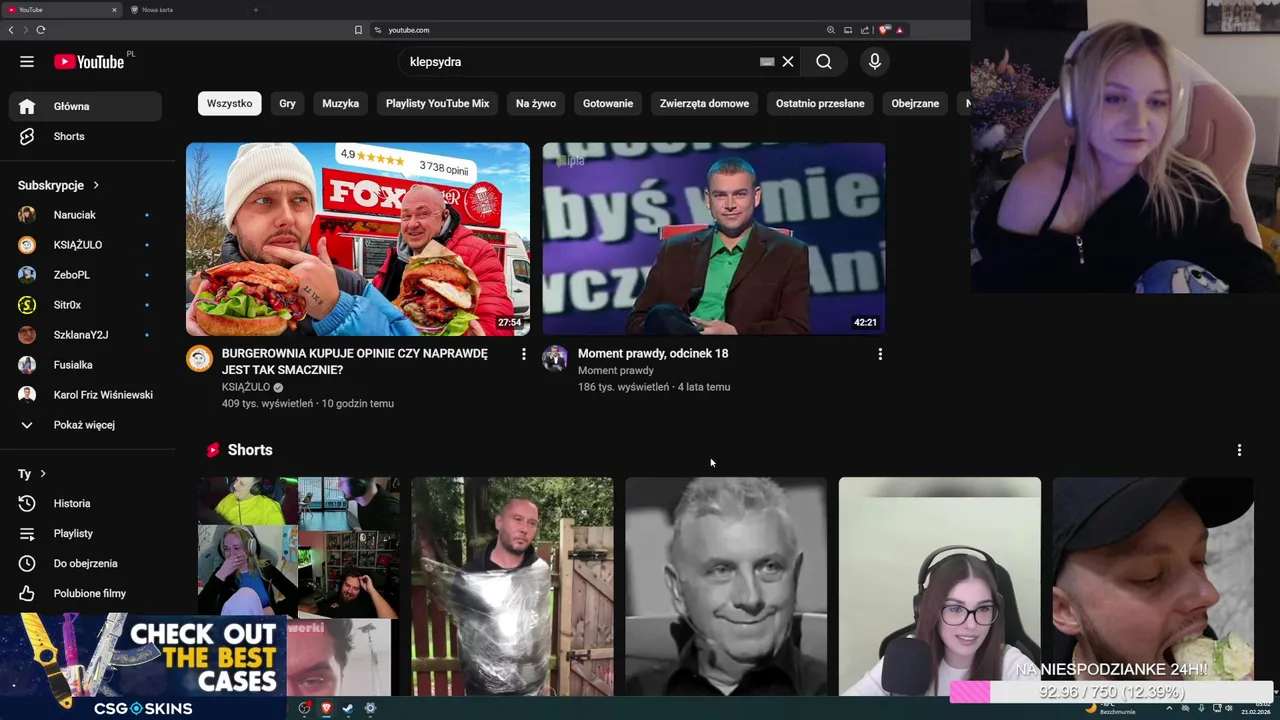Click the share icon in address bar
This screenshot has width=1280, height=720.
[865, 30]
